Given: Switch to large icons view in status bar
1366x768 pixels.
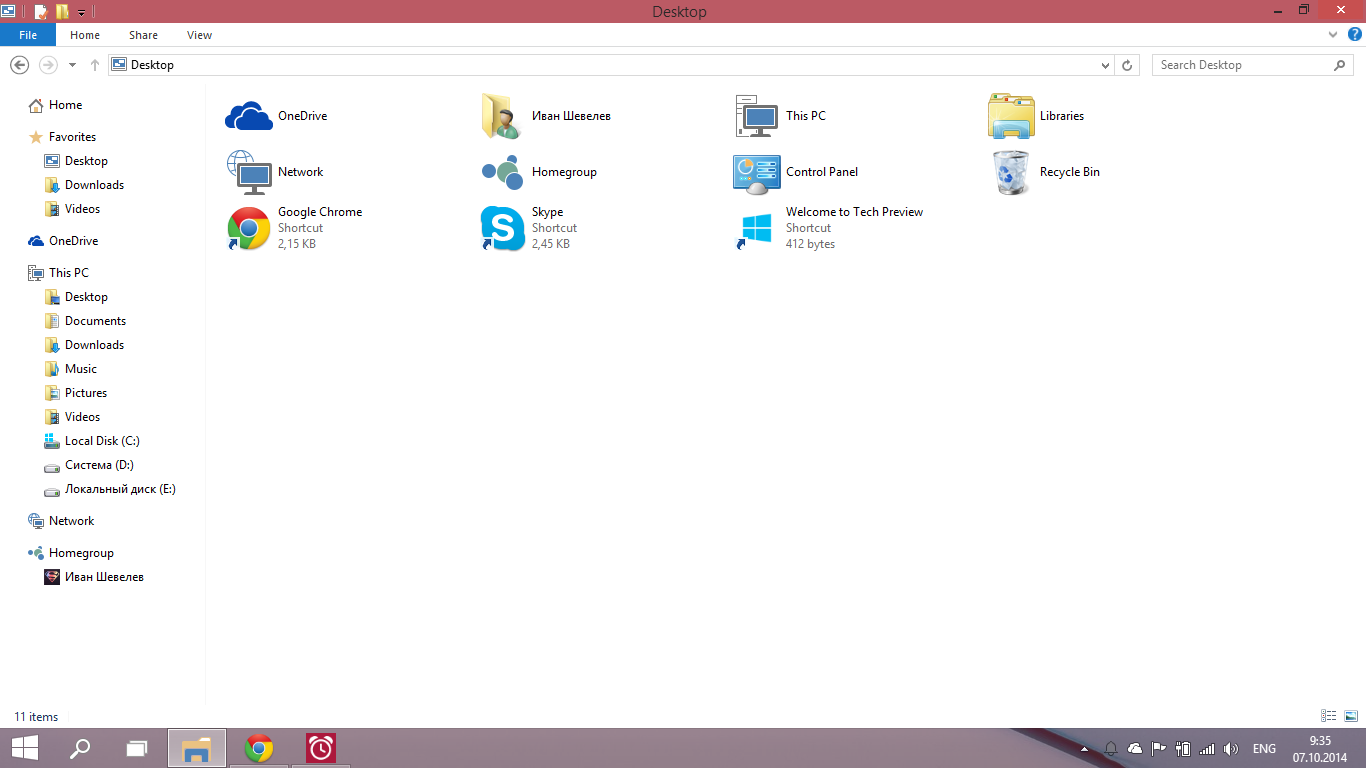Looking at the screenshot, I should click(1351, 716).
